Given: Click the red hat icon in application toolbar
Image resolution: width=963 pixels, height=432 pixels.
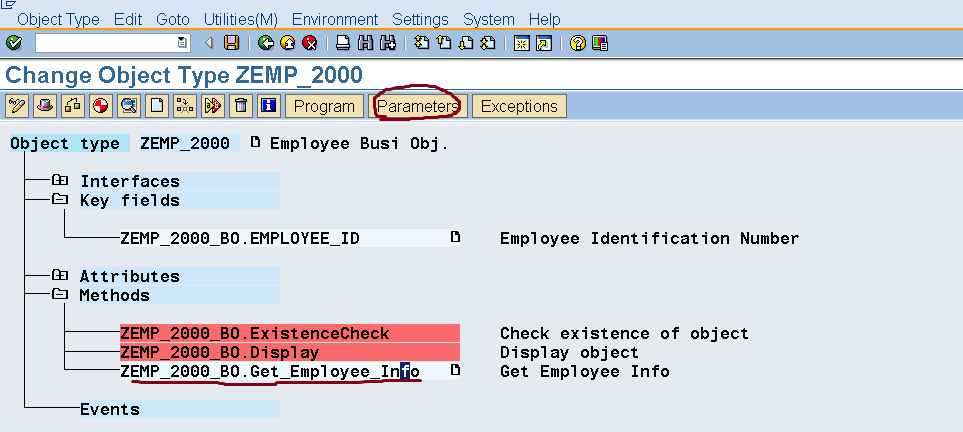Looking at the screenshot, I should 44,106.
